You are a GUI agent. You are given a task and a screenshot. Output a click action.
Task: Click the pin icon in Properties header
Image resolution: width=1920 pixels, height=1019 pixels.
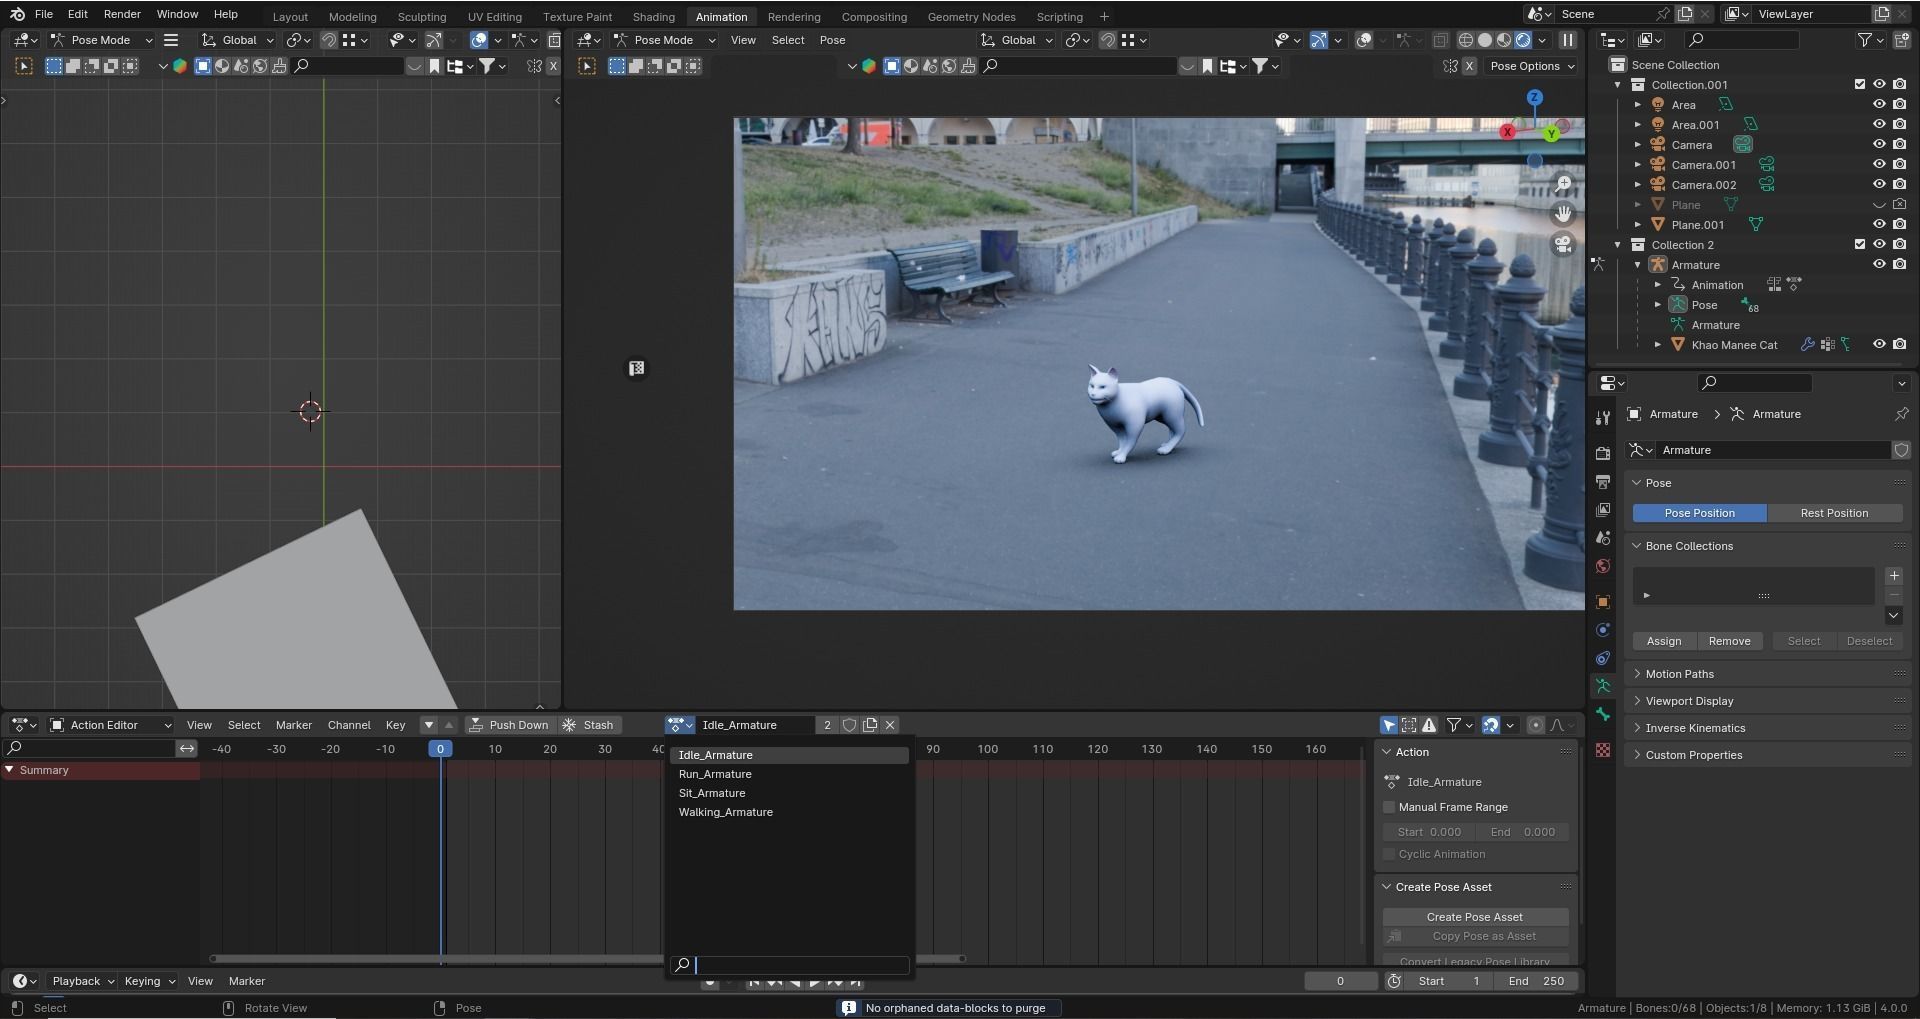tap(1901, 414)
